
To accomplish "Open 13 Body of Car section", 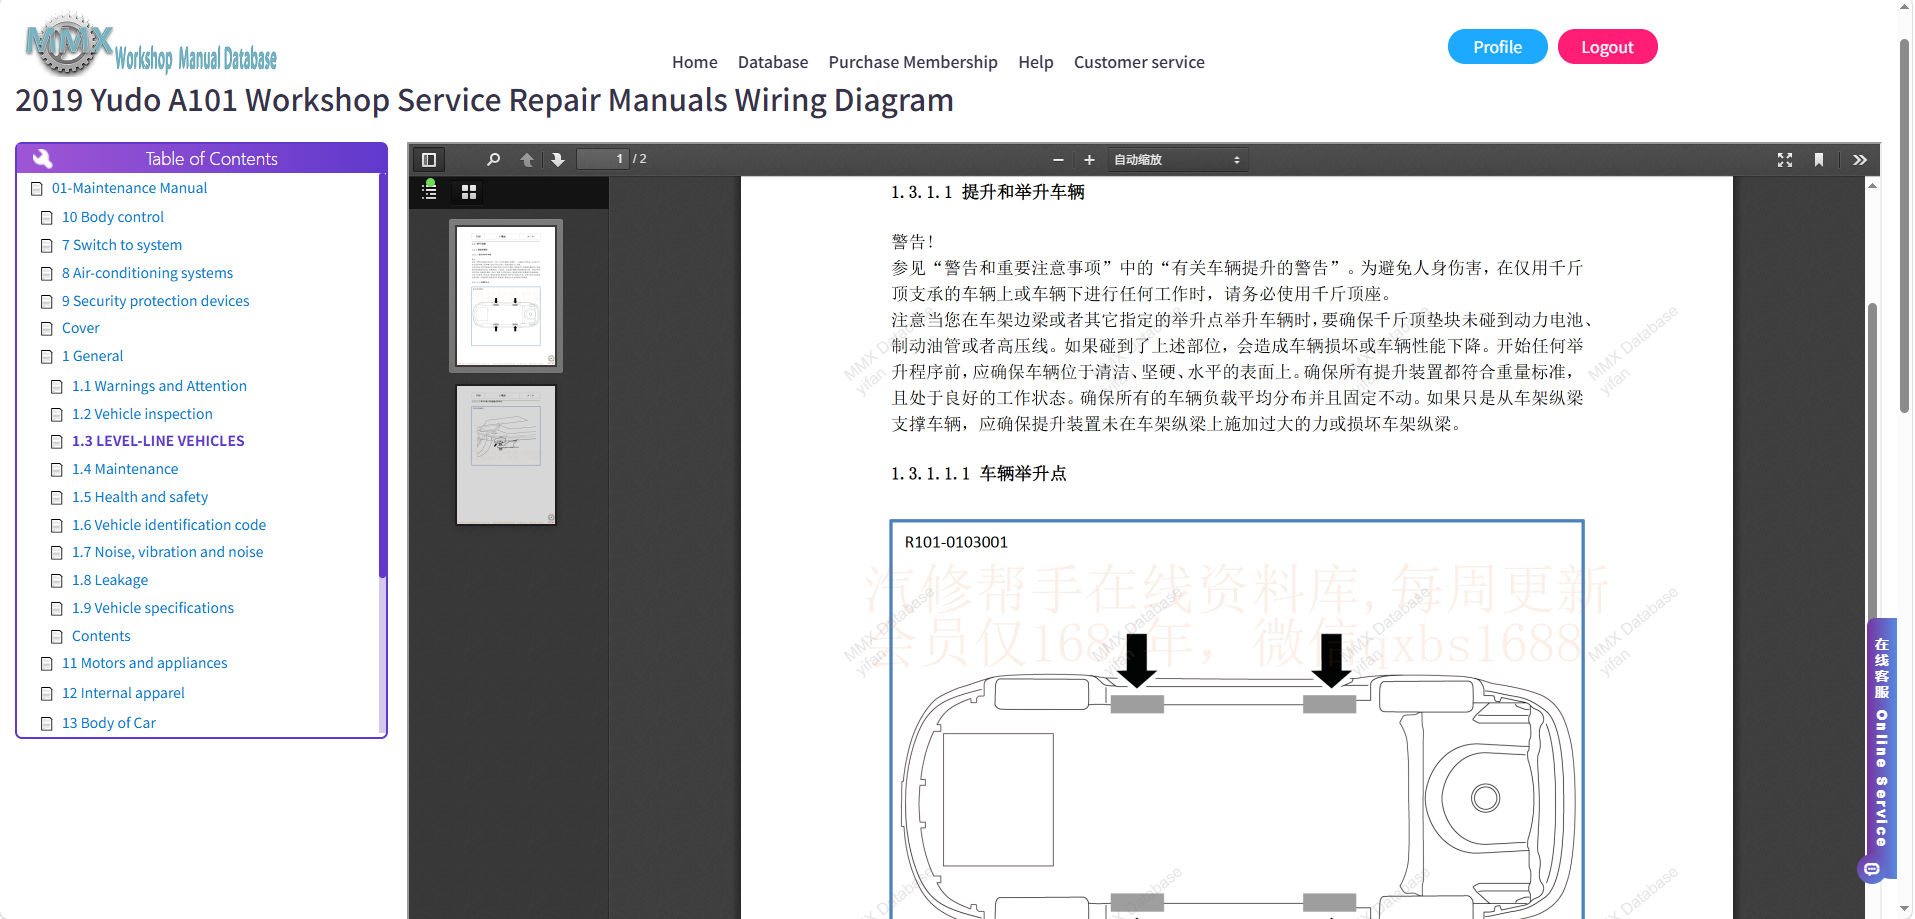I will 109,723.
